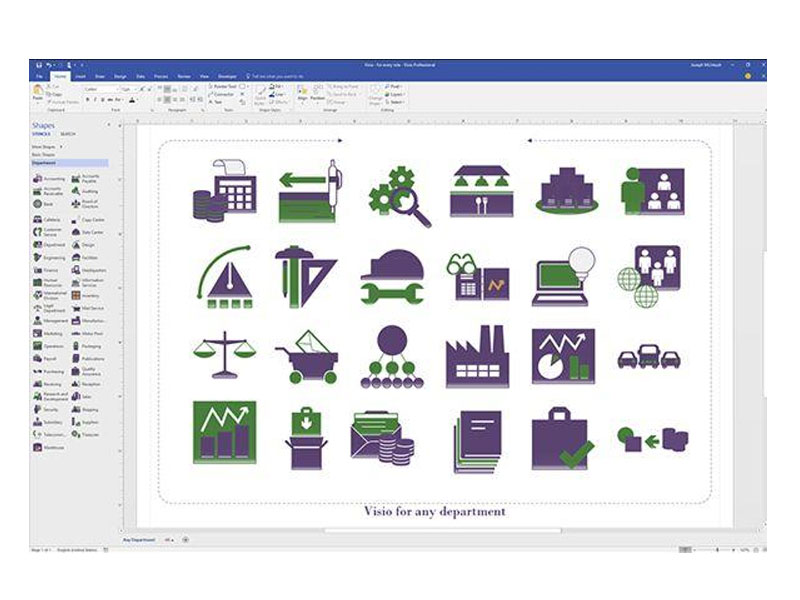Switch to the Review ribbon tab
The image size is (800, 600).
(x=184, y=76)
